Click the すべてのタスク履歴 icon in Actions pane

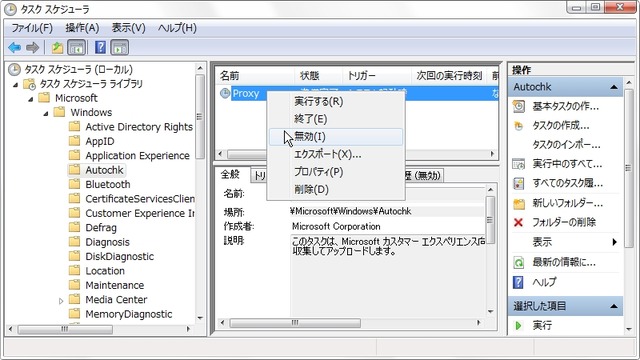(519, 184)
